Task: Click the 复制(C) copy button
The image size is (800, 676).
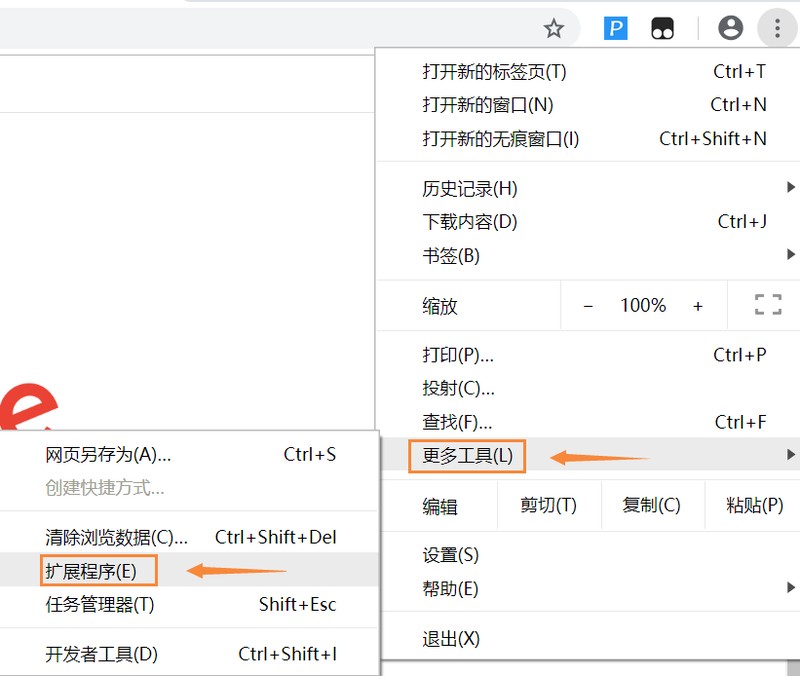Action: point(652,506)
